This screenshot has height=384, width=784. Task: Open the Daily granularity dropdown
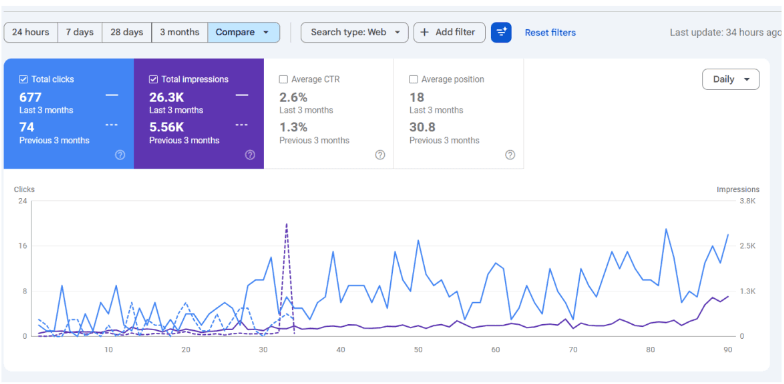[730, 80]
